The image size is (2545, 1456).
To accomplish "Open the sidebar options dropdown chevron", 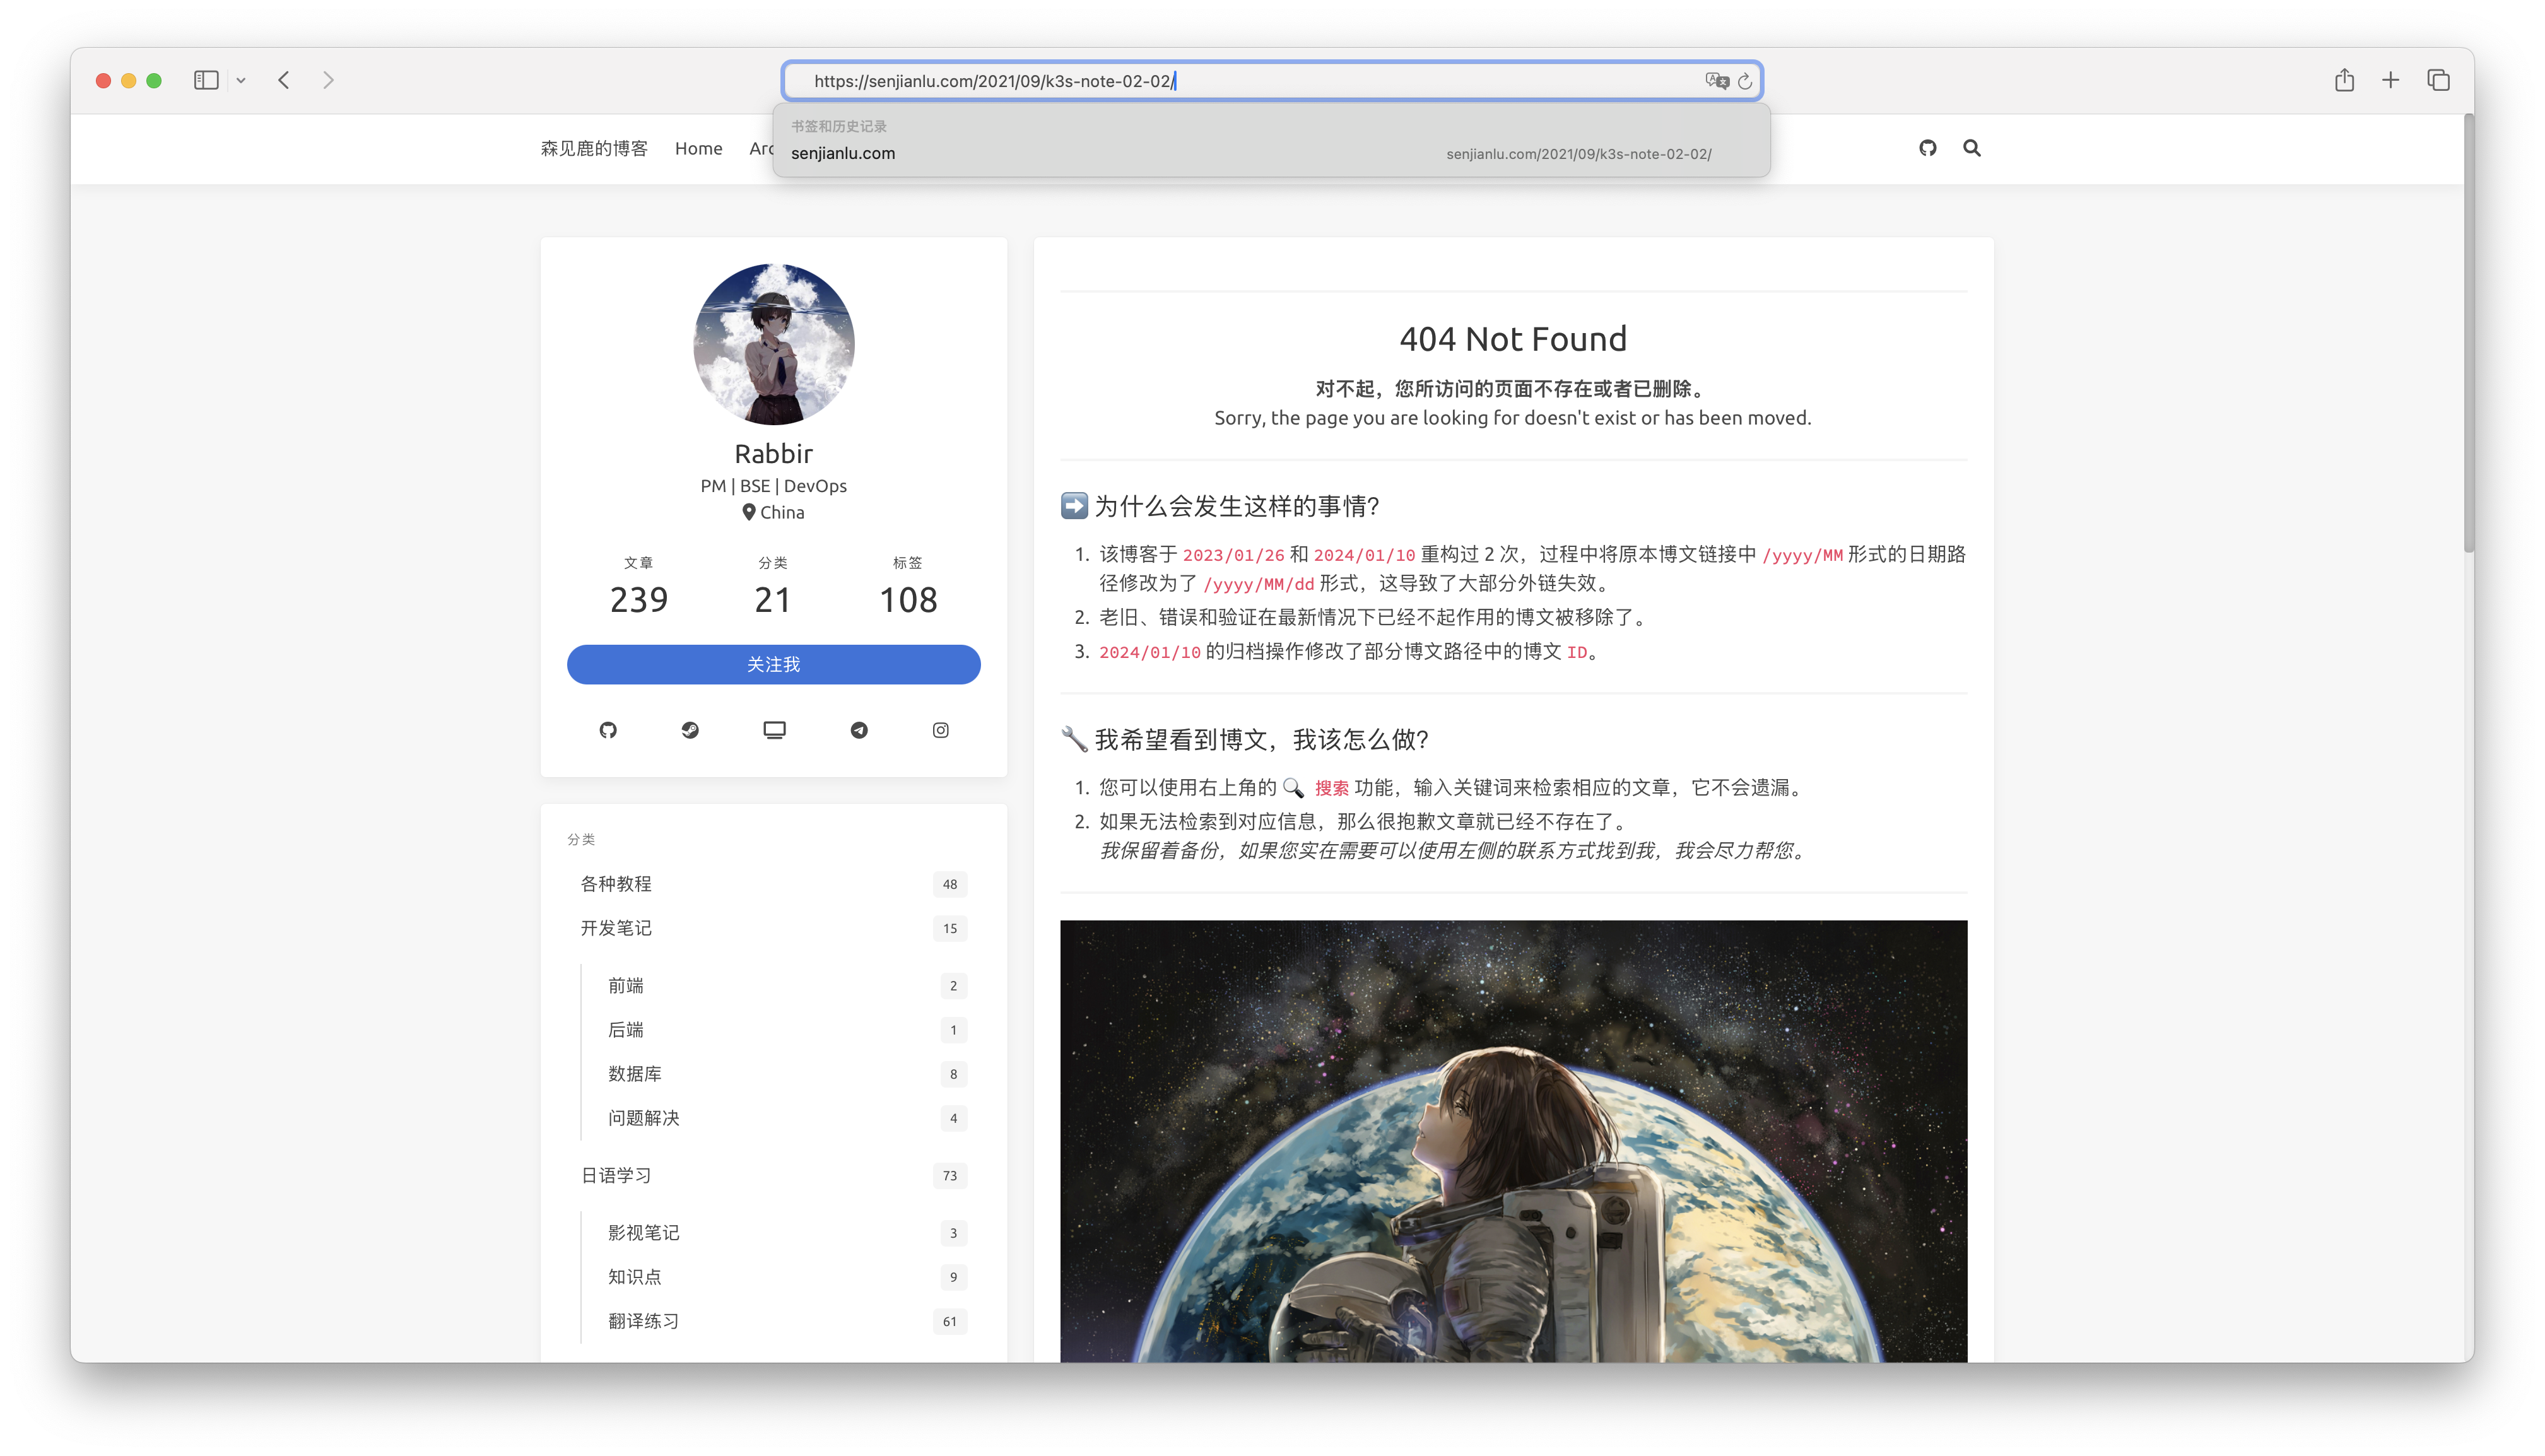I will tap(241, 80).
